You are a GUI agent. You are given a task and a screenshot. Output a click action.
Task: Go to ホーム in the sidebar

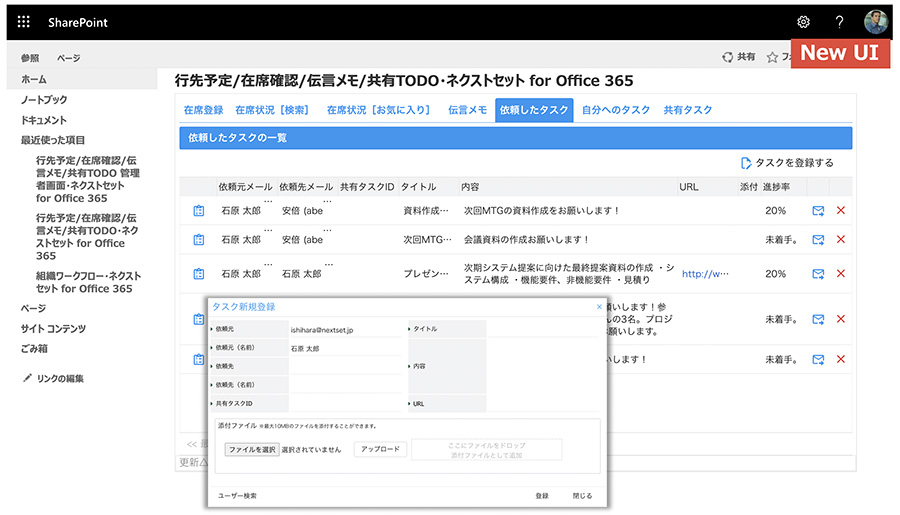coord(82,79)
